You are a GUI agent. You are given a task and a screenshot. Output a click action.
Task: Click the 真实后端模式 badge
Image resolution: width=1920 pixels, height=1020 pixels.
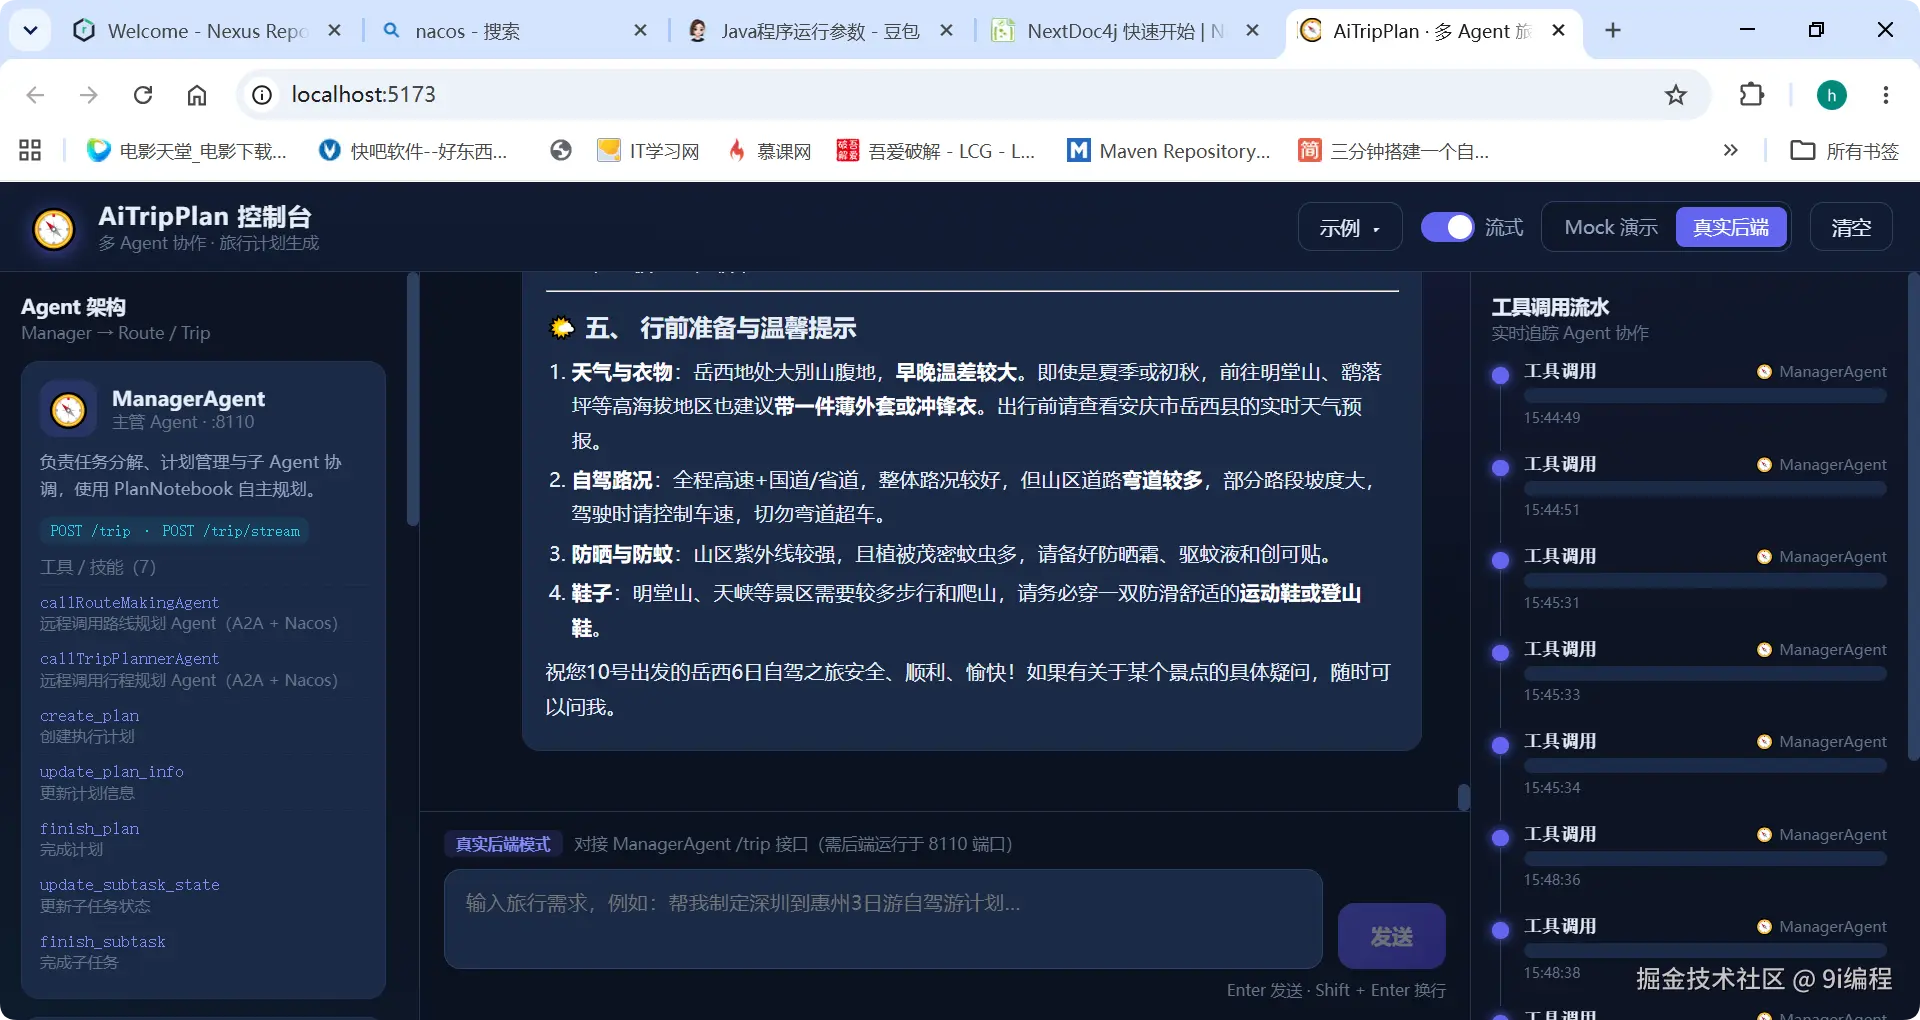click(x=503, y=844)
